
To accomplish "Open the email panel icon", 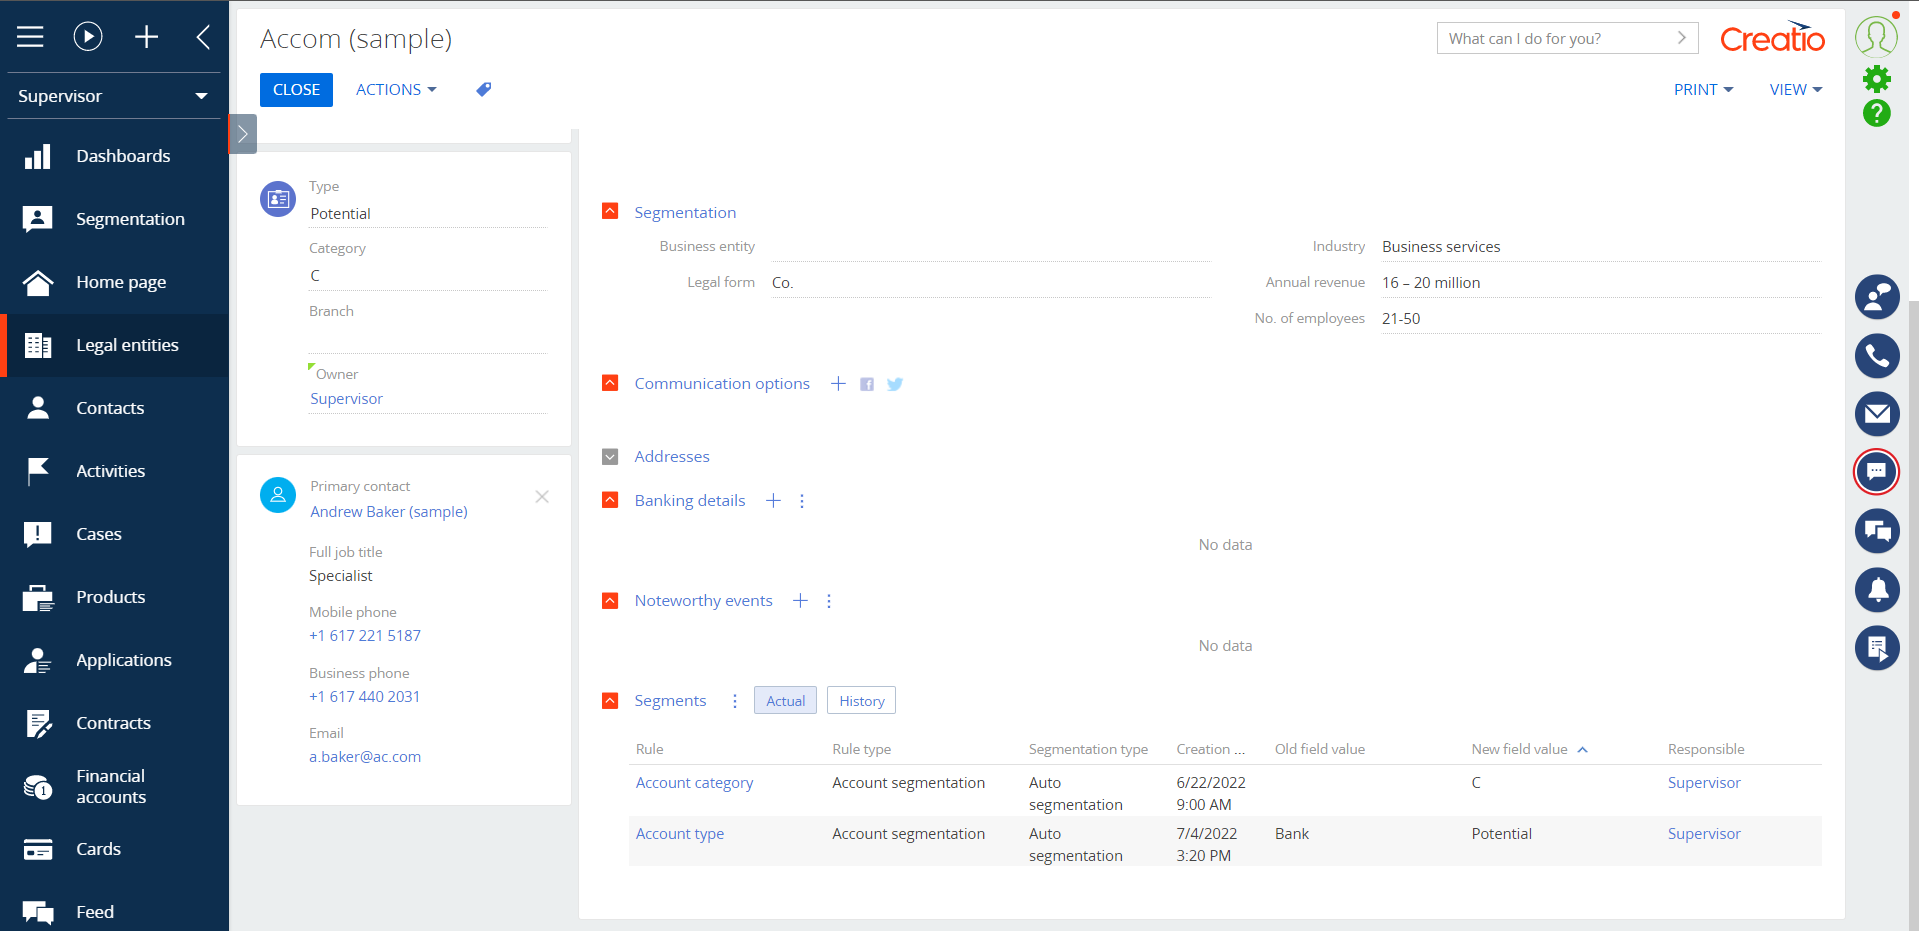I will pyautogui.click(x=1877, y=414).
